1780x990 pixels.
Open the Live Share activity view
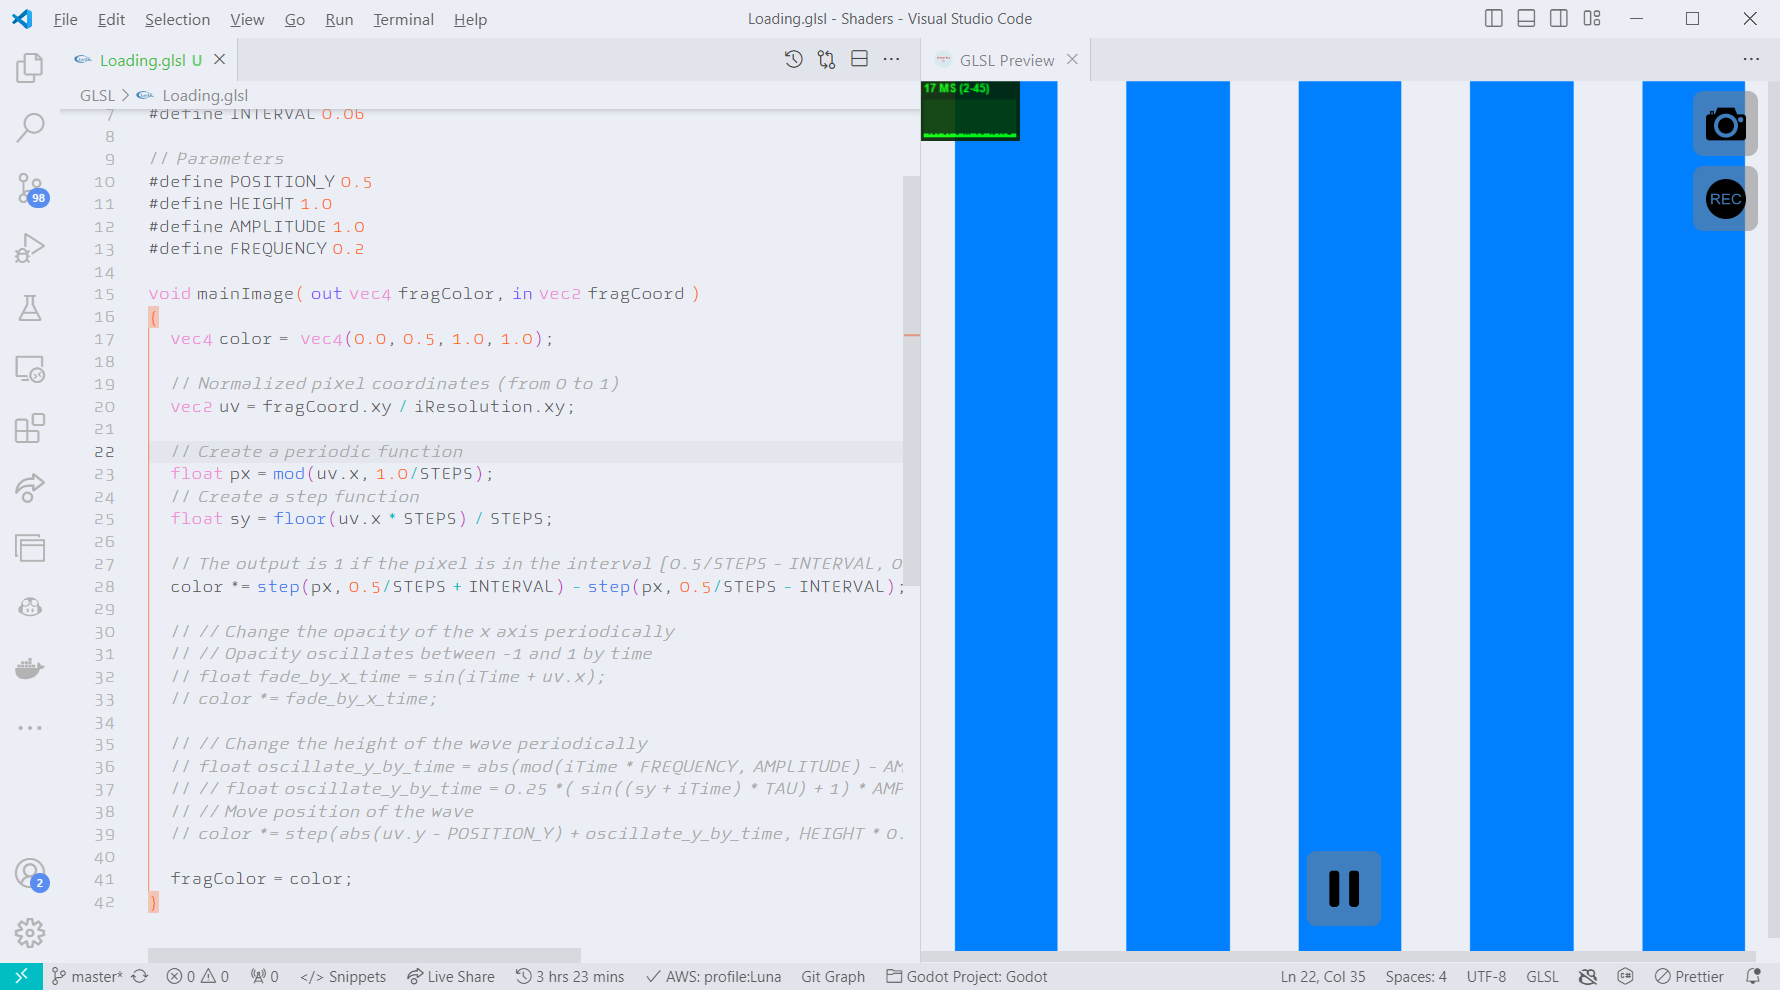pos(30,488)
